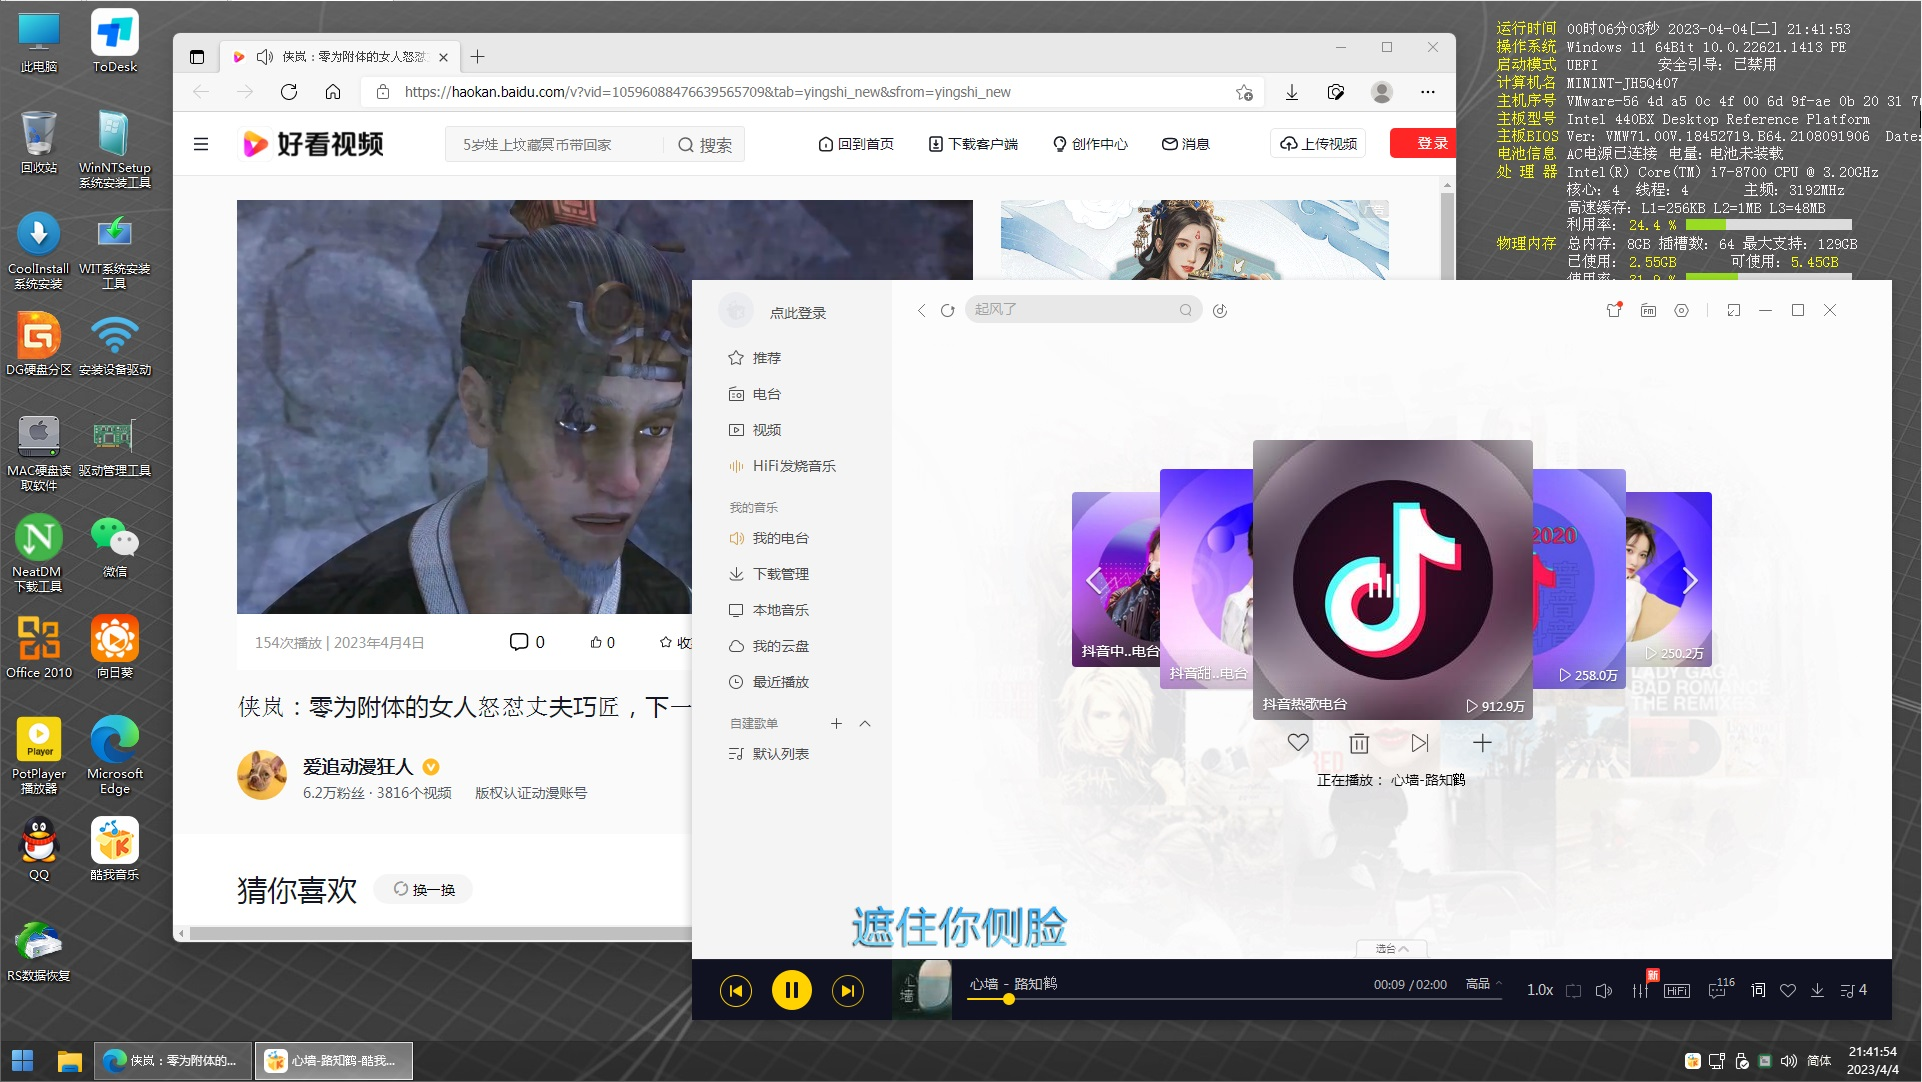Click the song comments icon
1922x1082 pixels.
pyautogui.click(x=1719, y=990)
